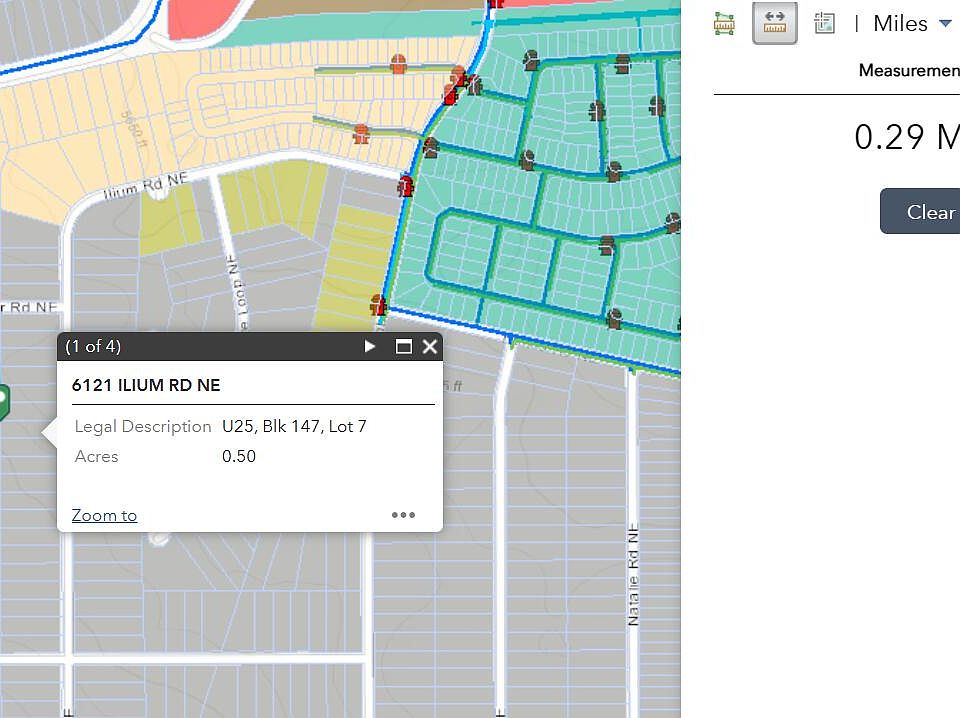Select the location coordinates tool icon
This screenshot has width=960, height=718.
(x=824, y=23)
